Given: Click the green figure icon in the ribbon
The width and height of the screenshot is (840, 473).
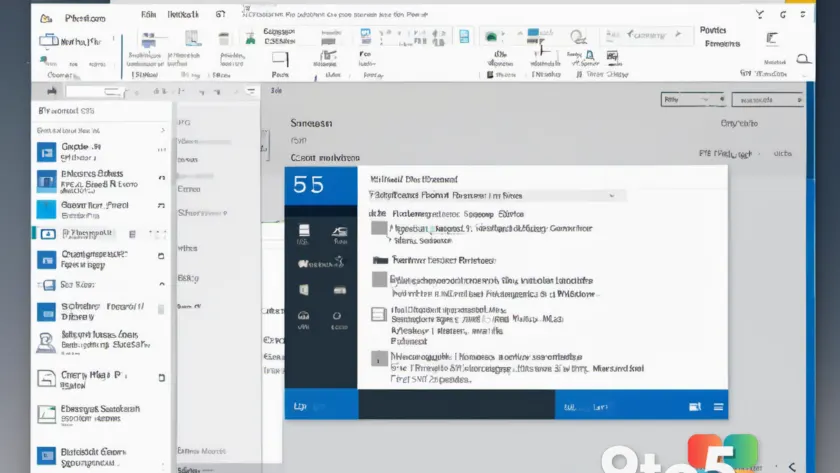Looking at the screenshot, I should click(250, 38).
